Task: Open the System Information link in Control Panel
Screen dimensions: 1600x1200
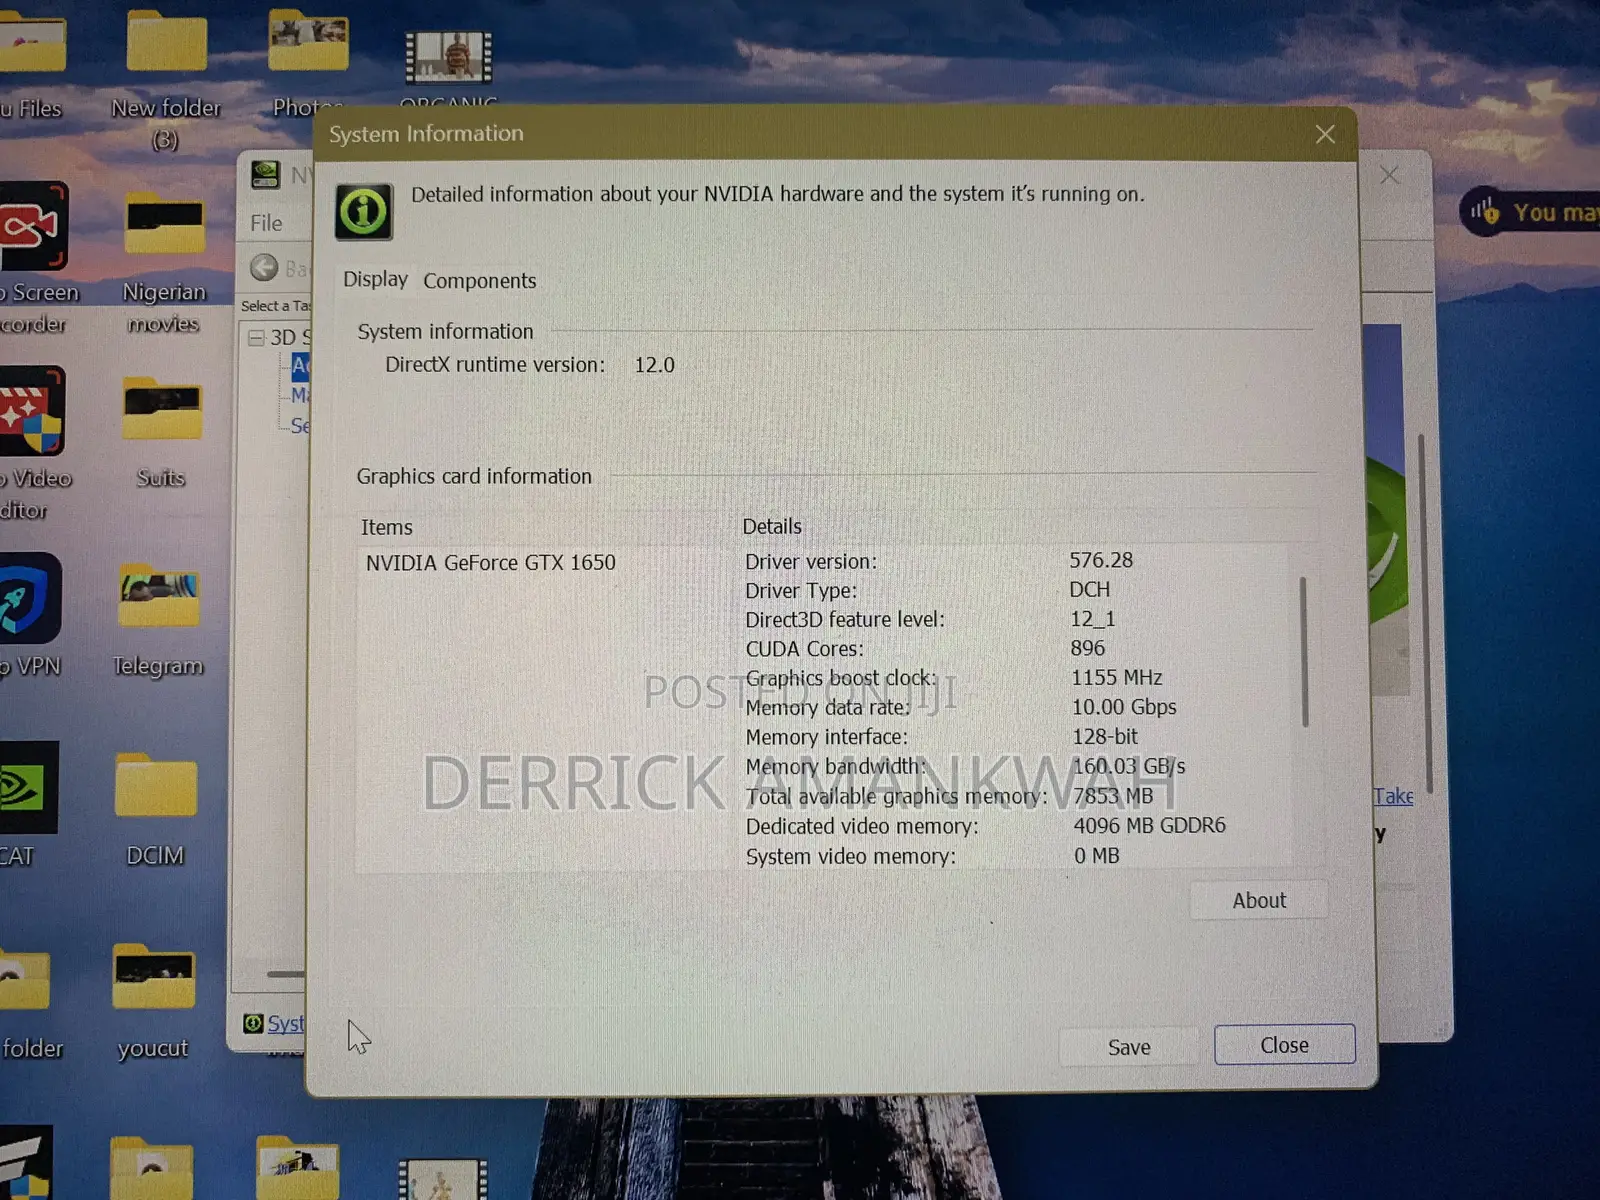Action: point(285,1023)
